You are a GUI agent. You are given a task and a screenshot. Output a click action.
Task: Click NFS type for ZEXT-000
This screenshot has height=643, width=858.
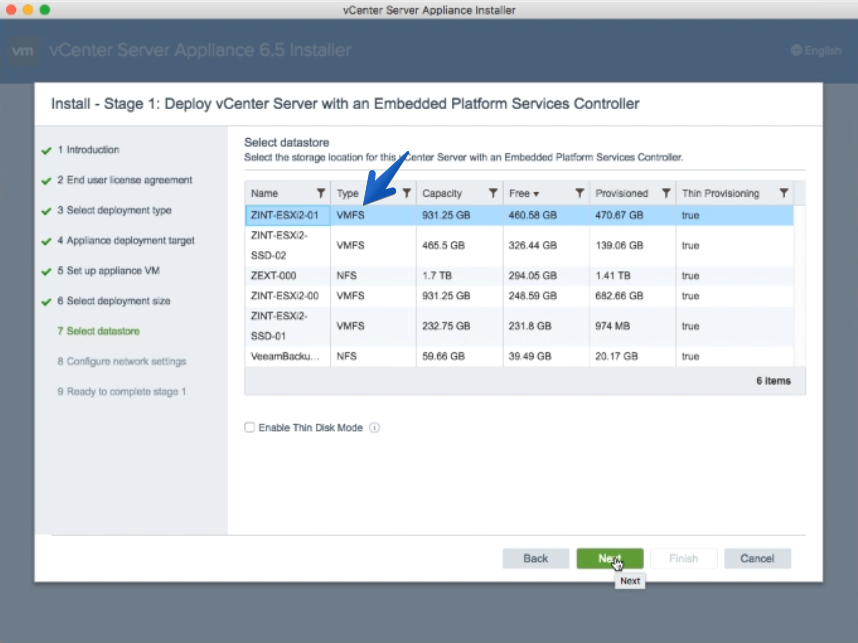(x=346, y=275)
